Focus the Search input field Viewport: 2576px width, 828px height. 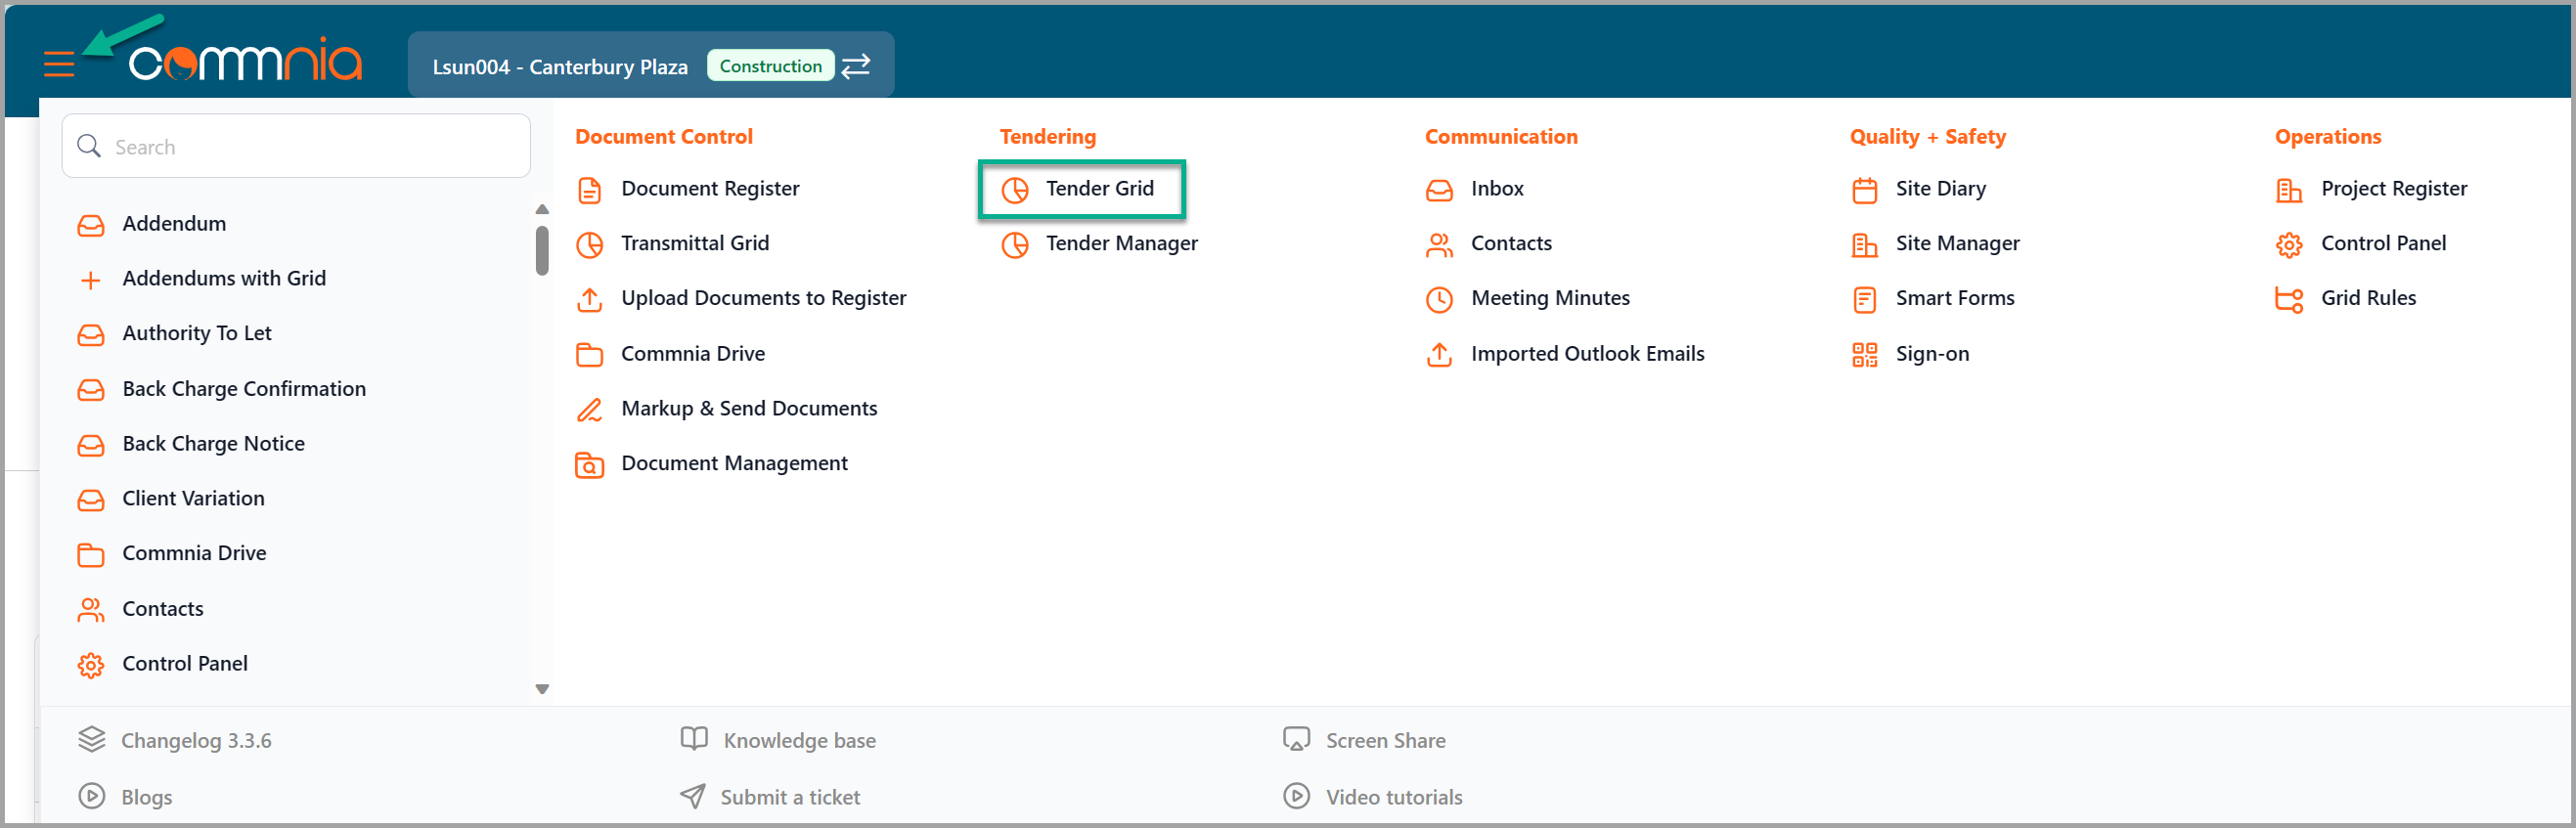click(x=296, y=146)
